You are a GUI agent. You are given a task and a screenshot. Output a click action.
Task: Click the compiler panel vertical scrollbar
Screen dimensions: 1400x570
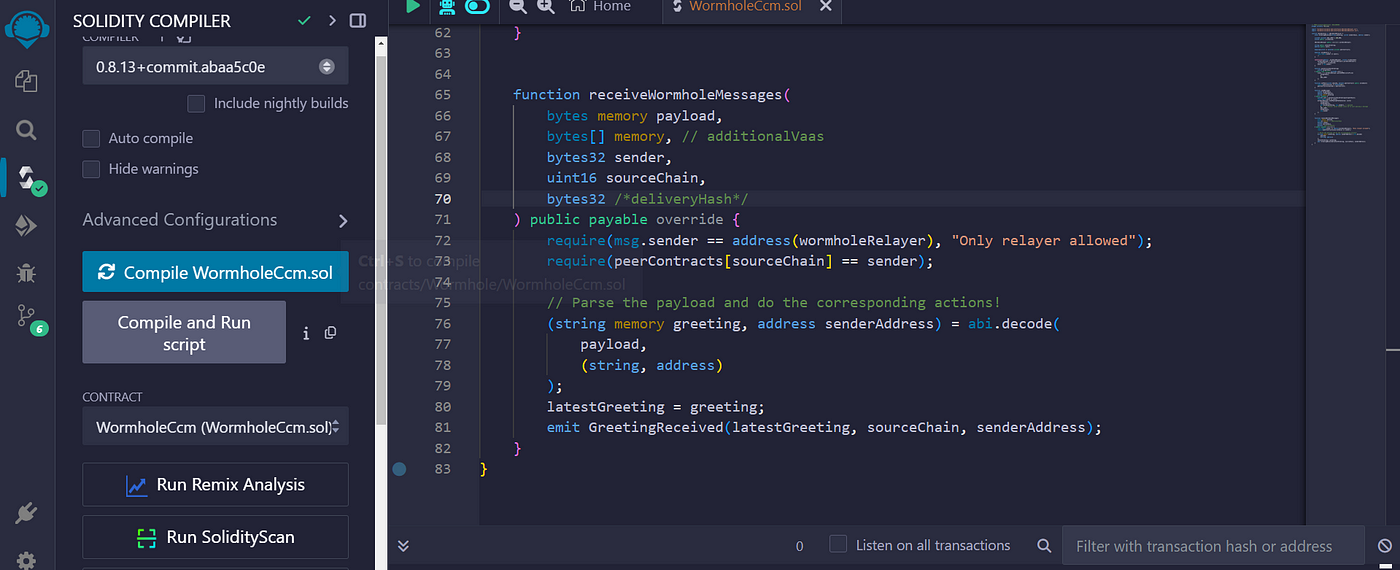[380, 240]
